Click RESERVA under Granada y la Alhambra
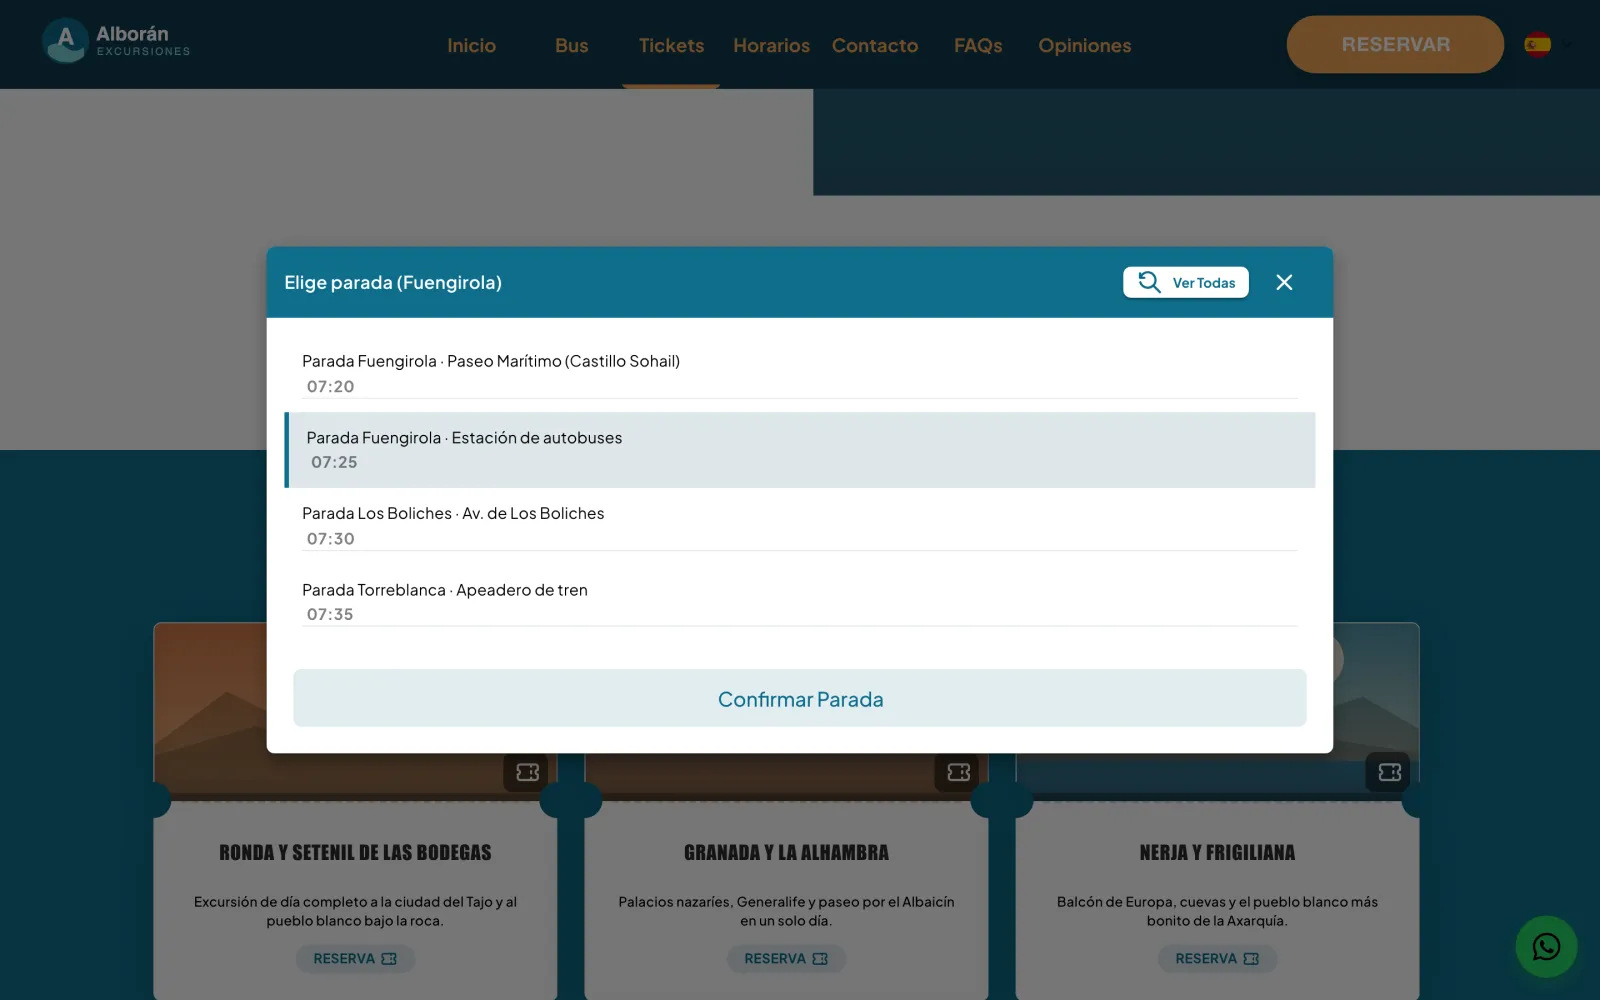This screenshot has height=1000, width=1600. click(786, 959)
